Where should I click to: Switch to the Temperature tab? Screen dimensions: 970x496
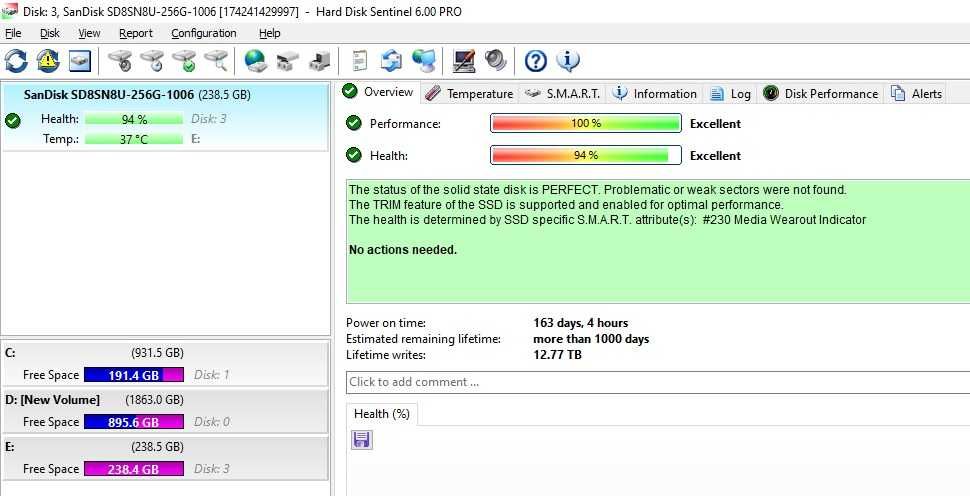470,94
